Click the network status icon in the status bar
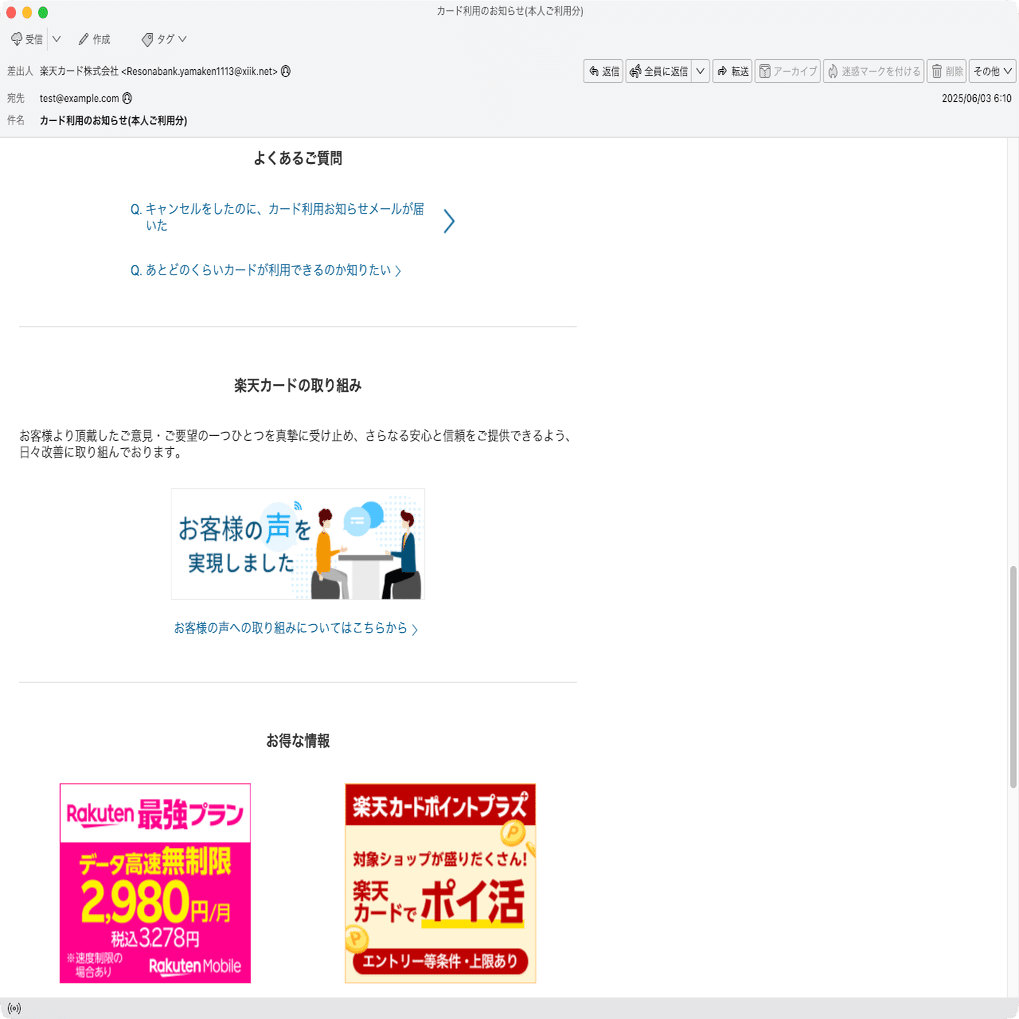The image size is (1019, 1019). [12, 1008]
